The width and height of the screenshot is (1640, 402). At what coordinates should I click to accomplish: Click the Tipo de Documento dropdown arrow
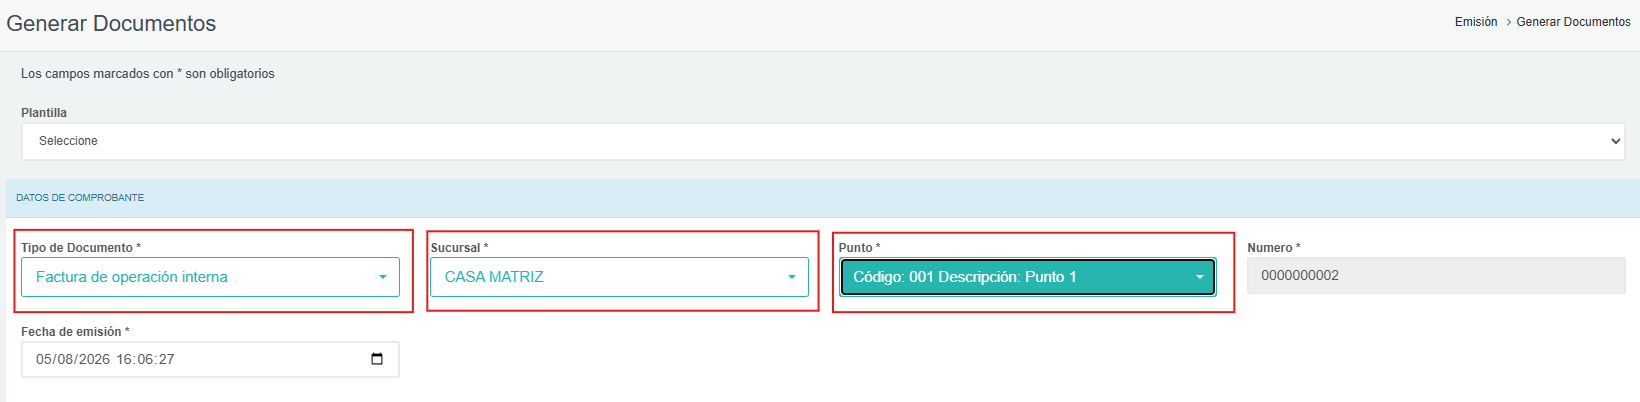point(383,277)
